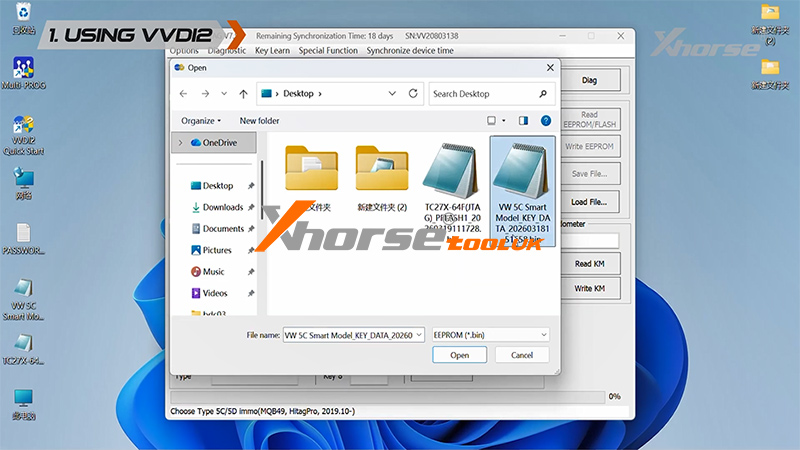Image resolution: width=800 pixels, height=450 pixels.
Task: Click the Open button
Action: tap(459, 355)
